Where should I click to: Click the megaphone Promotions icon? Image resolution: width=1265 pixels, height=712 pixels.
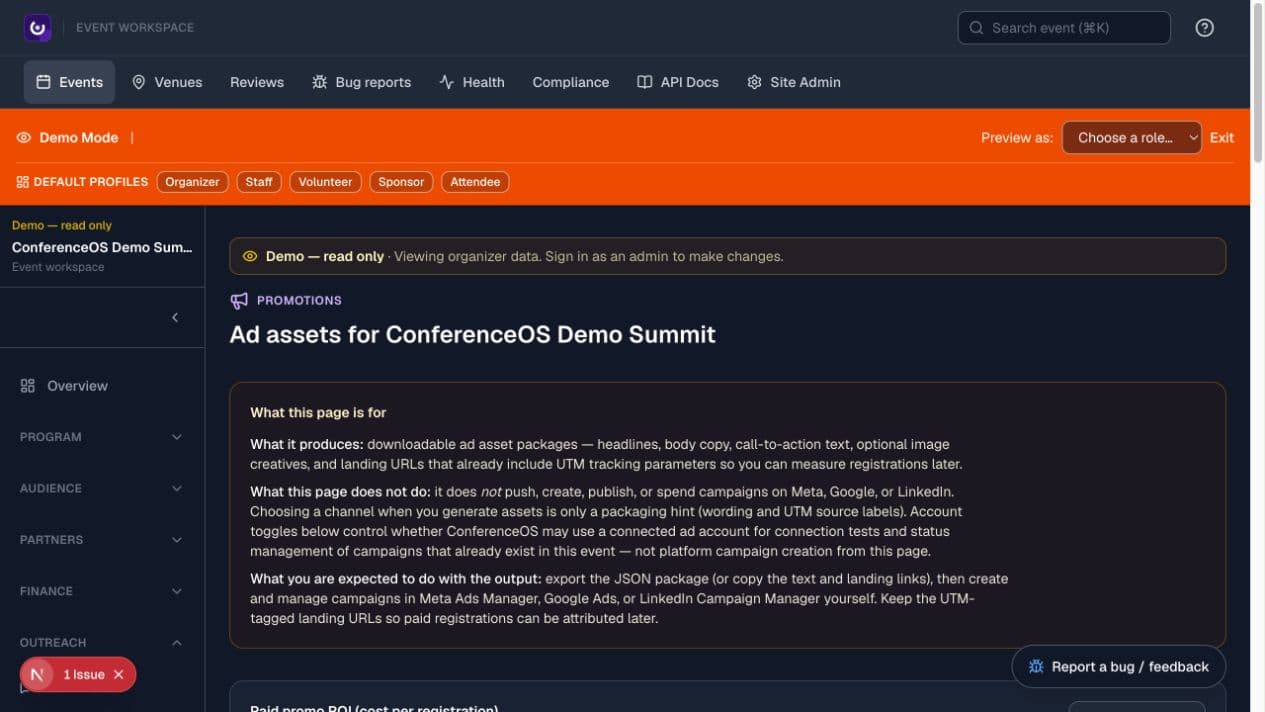pos(239,300)
